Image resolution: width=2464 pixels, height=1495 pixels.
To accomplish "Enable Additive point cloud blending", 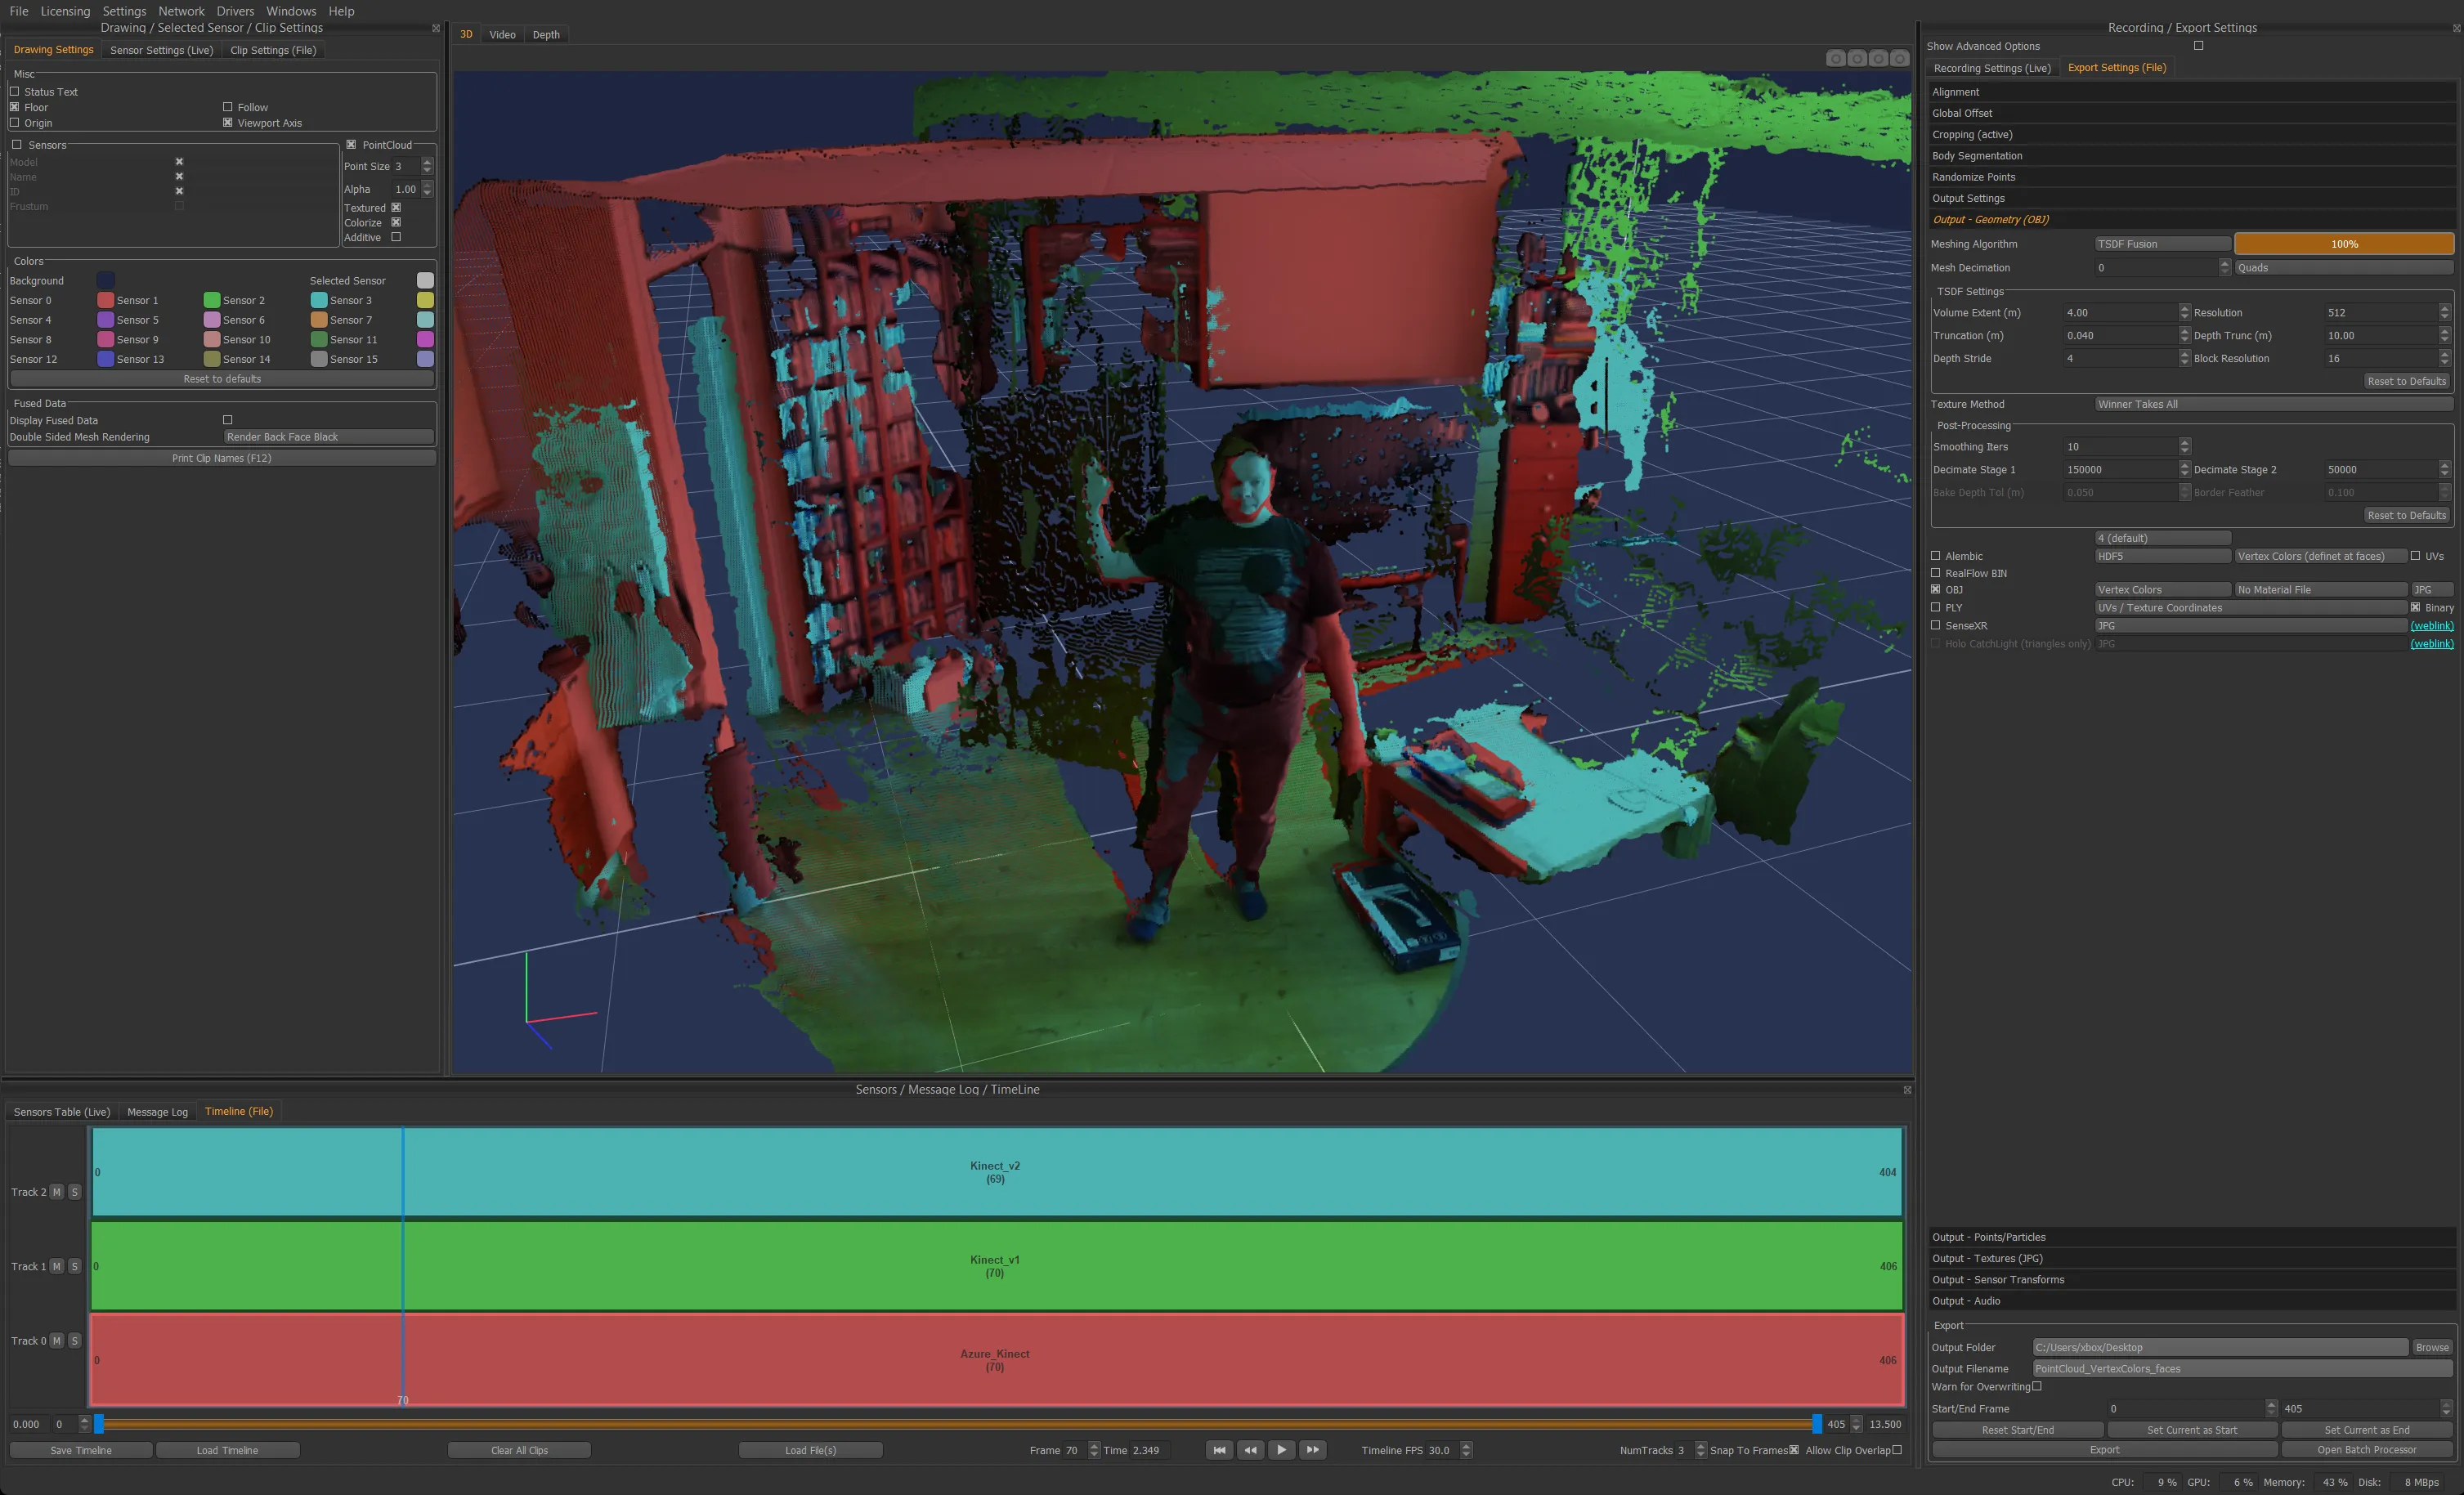I will (396, 237).
